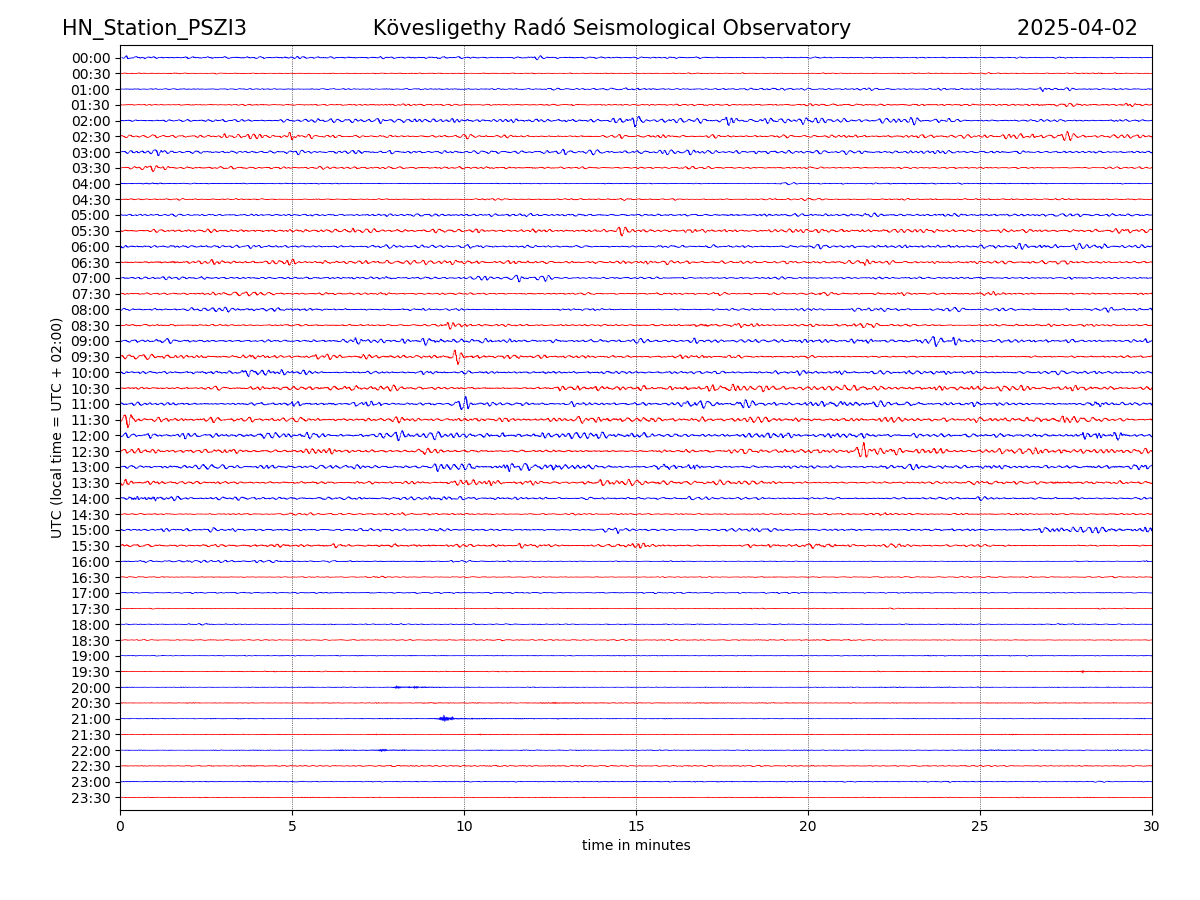Click the large red spike on the 12:30 trace
The height and width of the screenshot is (900, 1200).
862,450
